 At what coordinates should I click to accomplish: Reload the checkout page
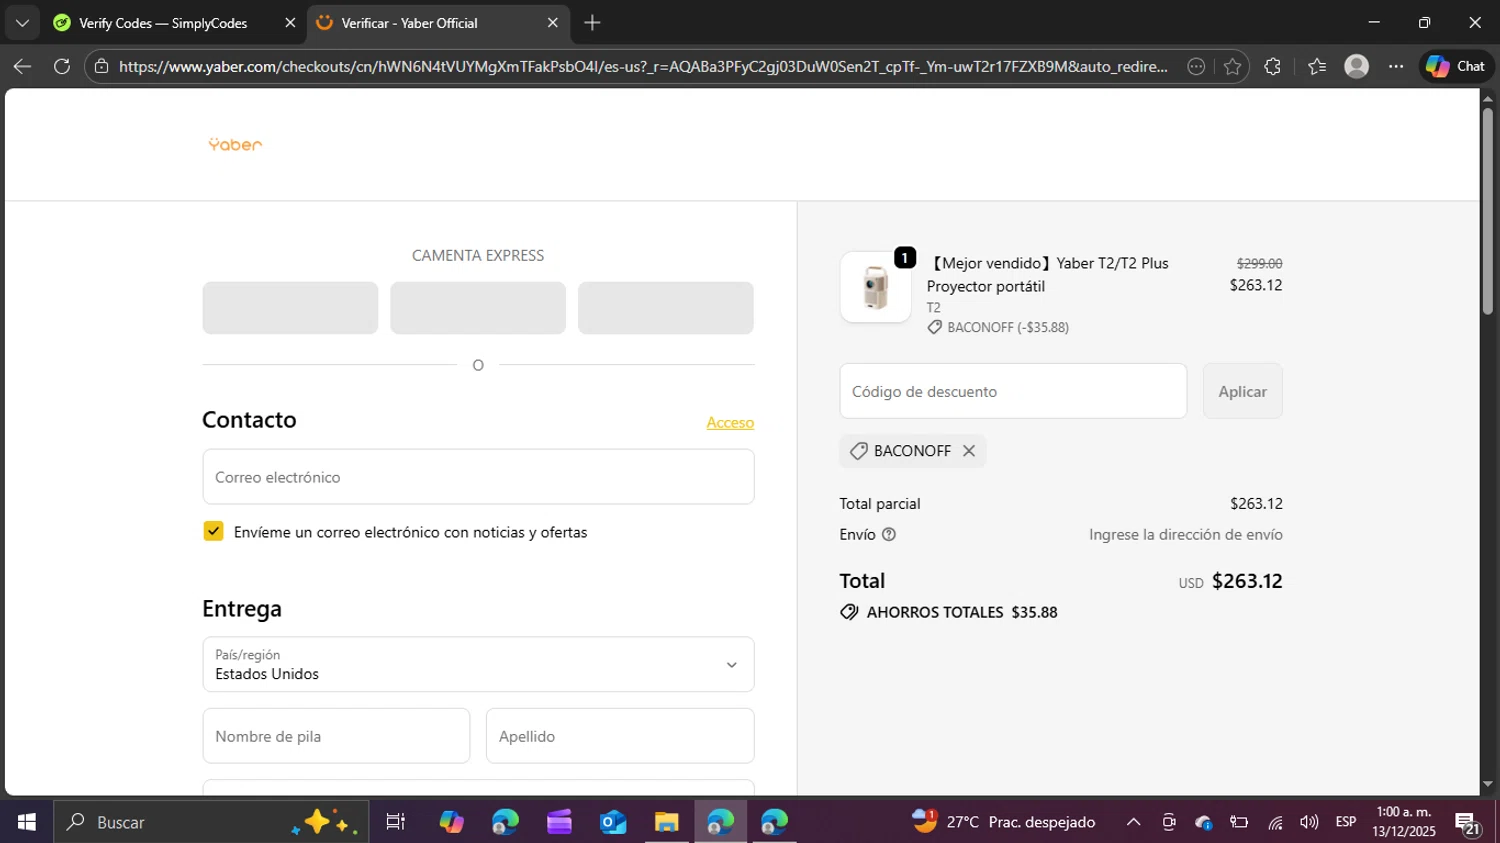tap(62, 67)
